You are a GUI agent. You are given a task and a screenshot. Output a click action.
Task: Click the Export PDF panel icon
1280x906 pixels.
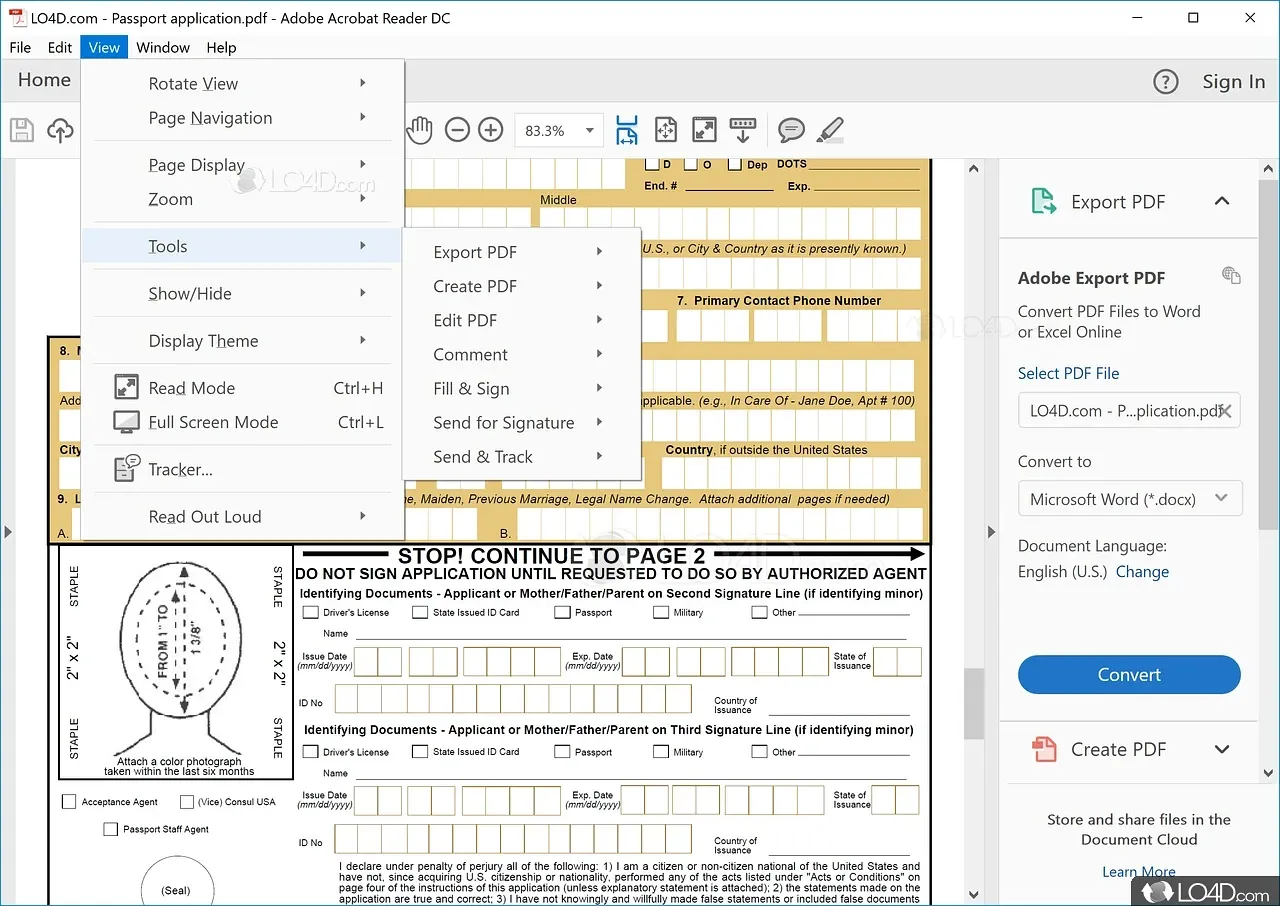coord(1043,202)
